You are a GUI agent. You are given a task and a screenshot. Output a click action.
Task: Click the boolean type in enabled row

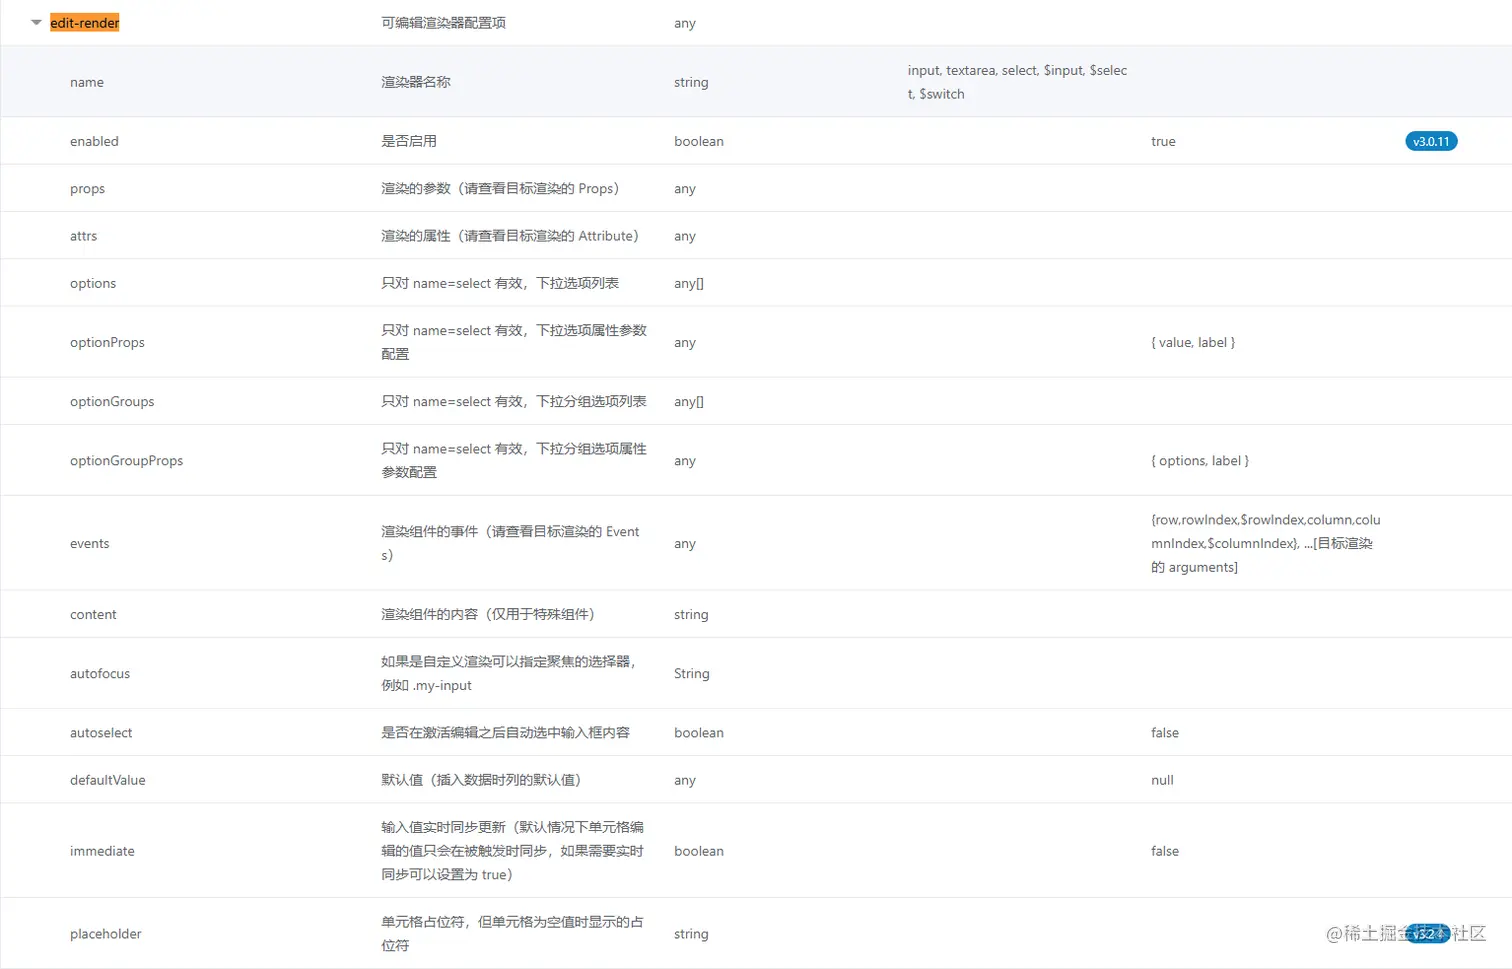tap(699, 141)
